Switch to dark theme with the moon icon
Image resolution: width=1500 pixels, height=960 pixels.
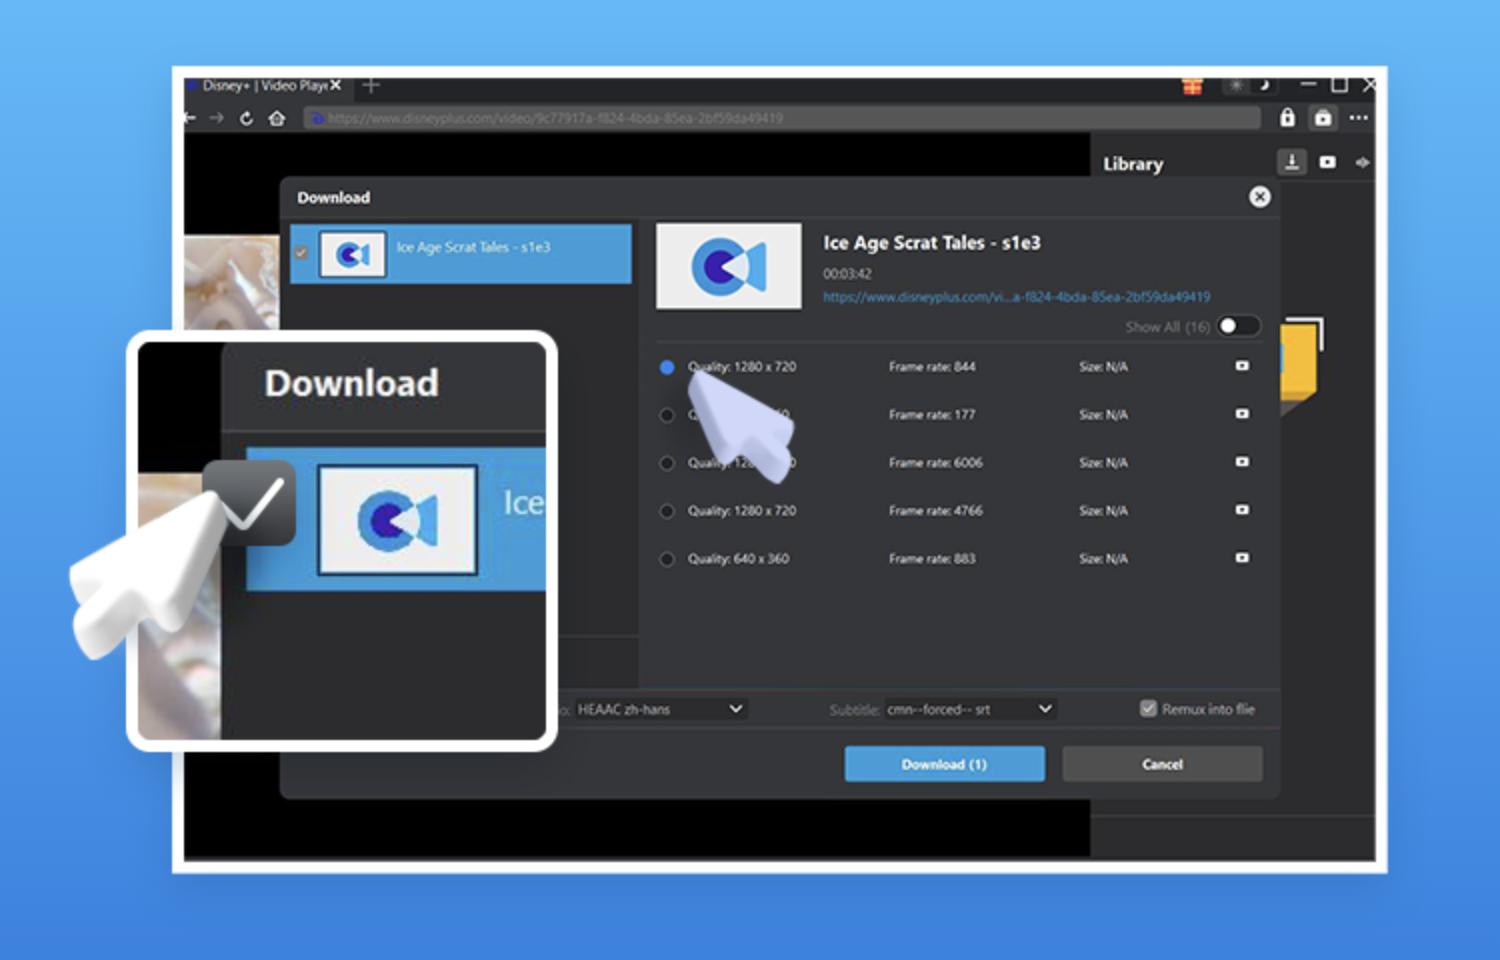point(1263,86)
